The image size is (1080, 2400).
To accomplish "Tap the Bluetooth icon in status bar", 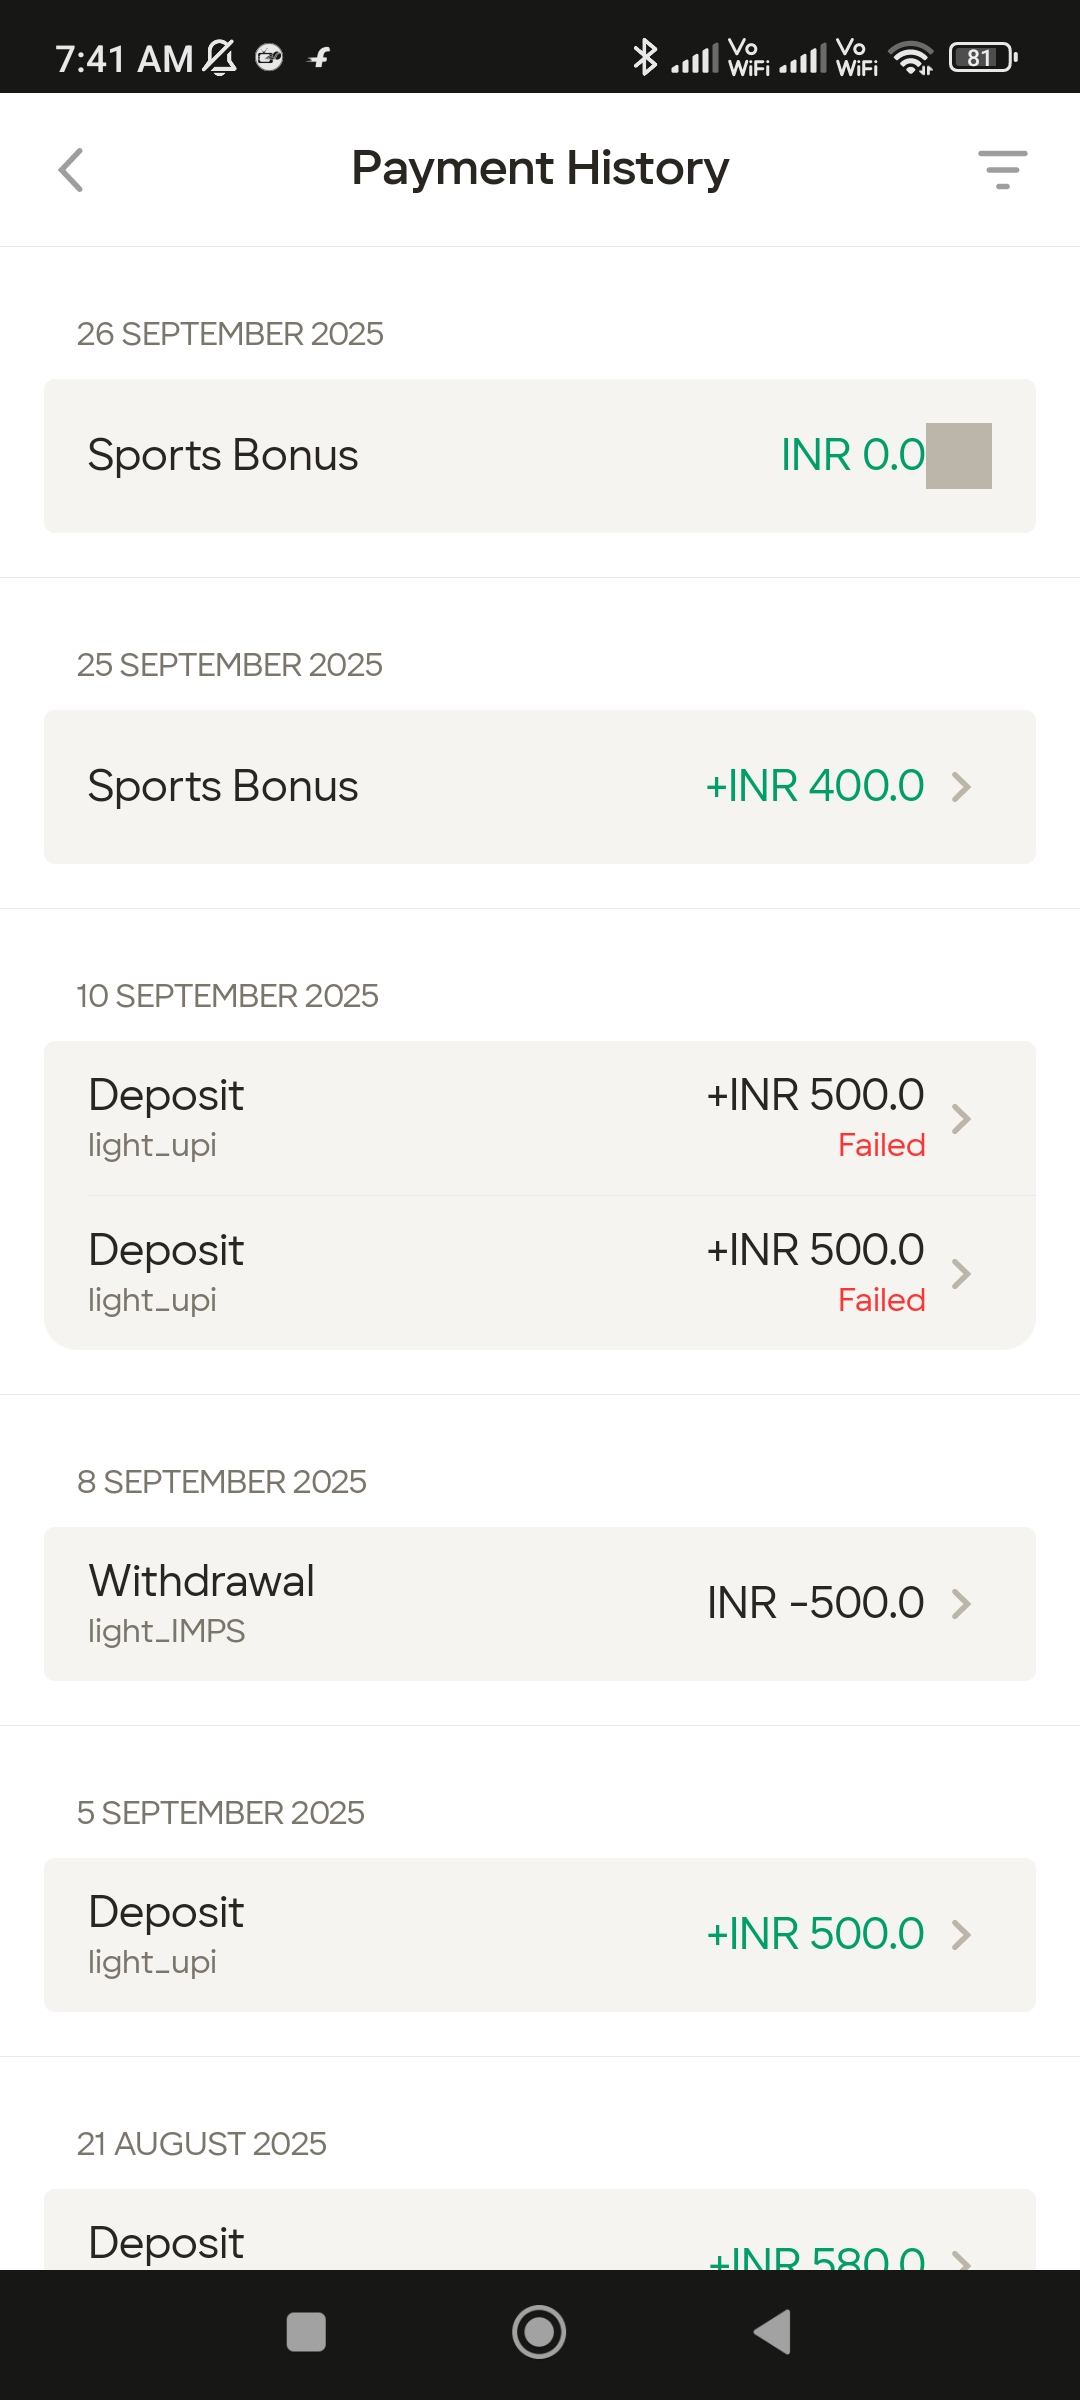I will tap(645, 57).
